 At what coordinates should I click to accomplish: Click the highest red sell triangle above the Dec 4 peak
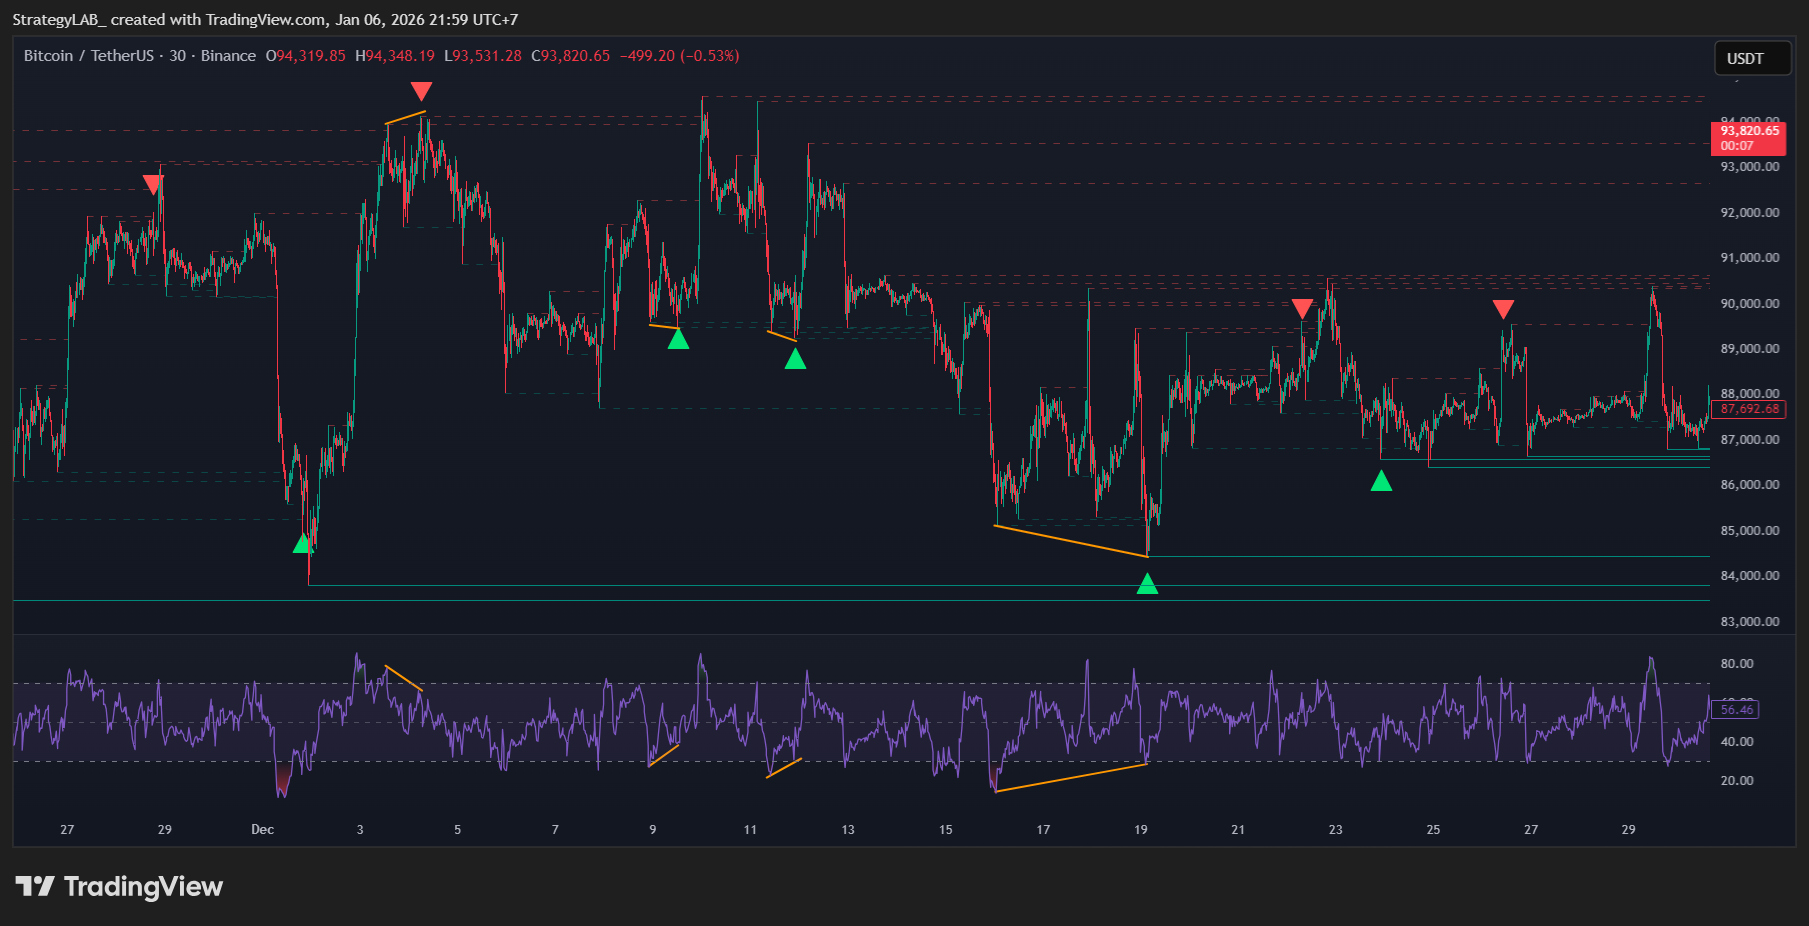click(x=421, y=91)
